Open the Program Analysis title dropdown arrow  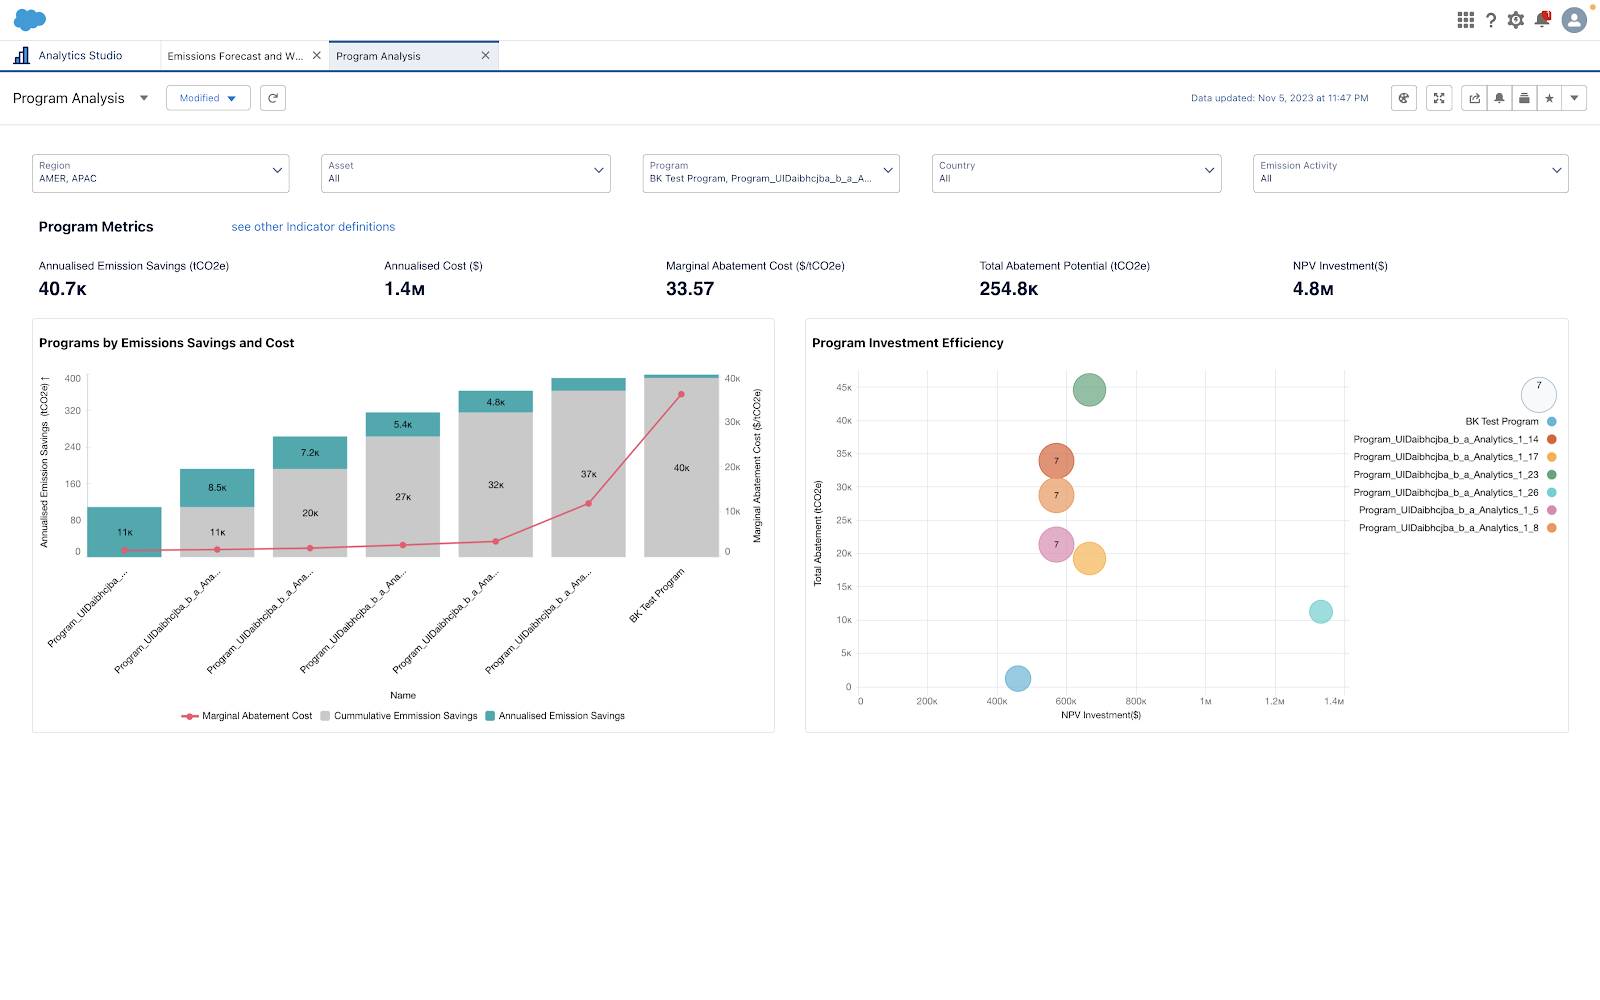(144, 98)
